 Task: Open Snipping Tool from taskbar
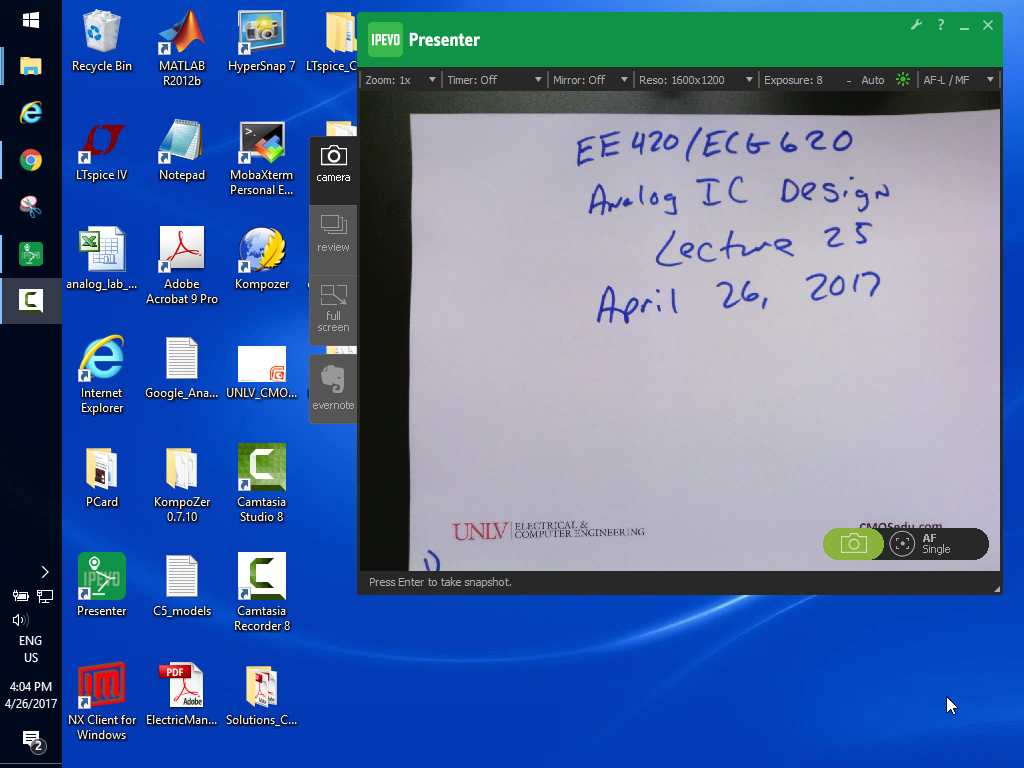point(31,206)
